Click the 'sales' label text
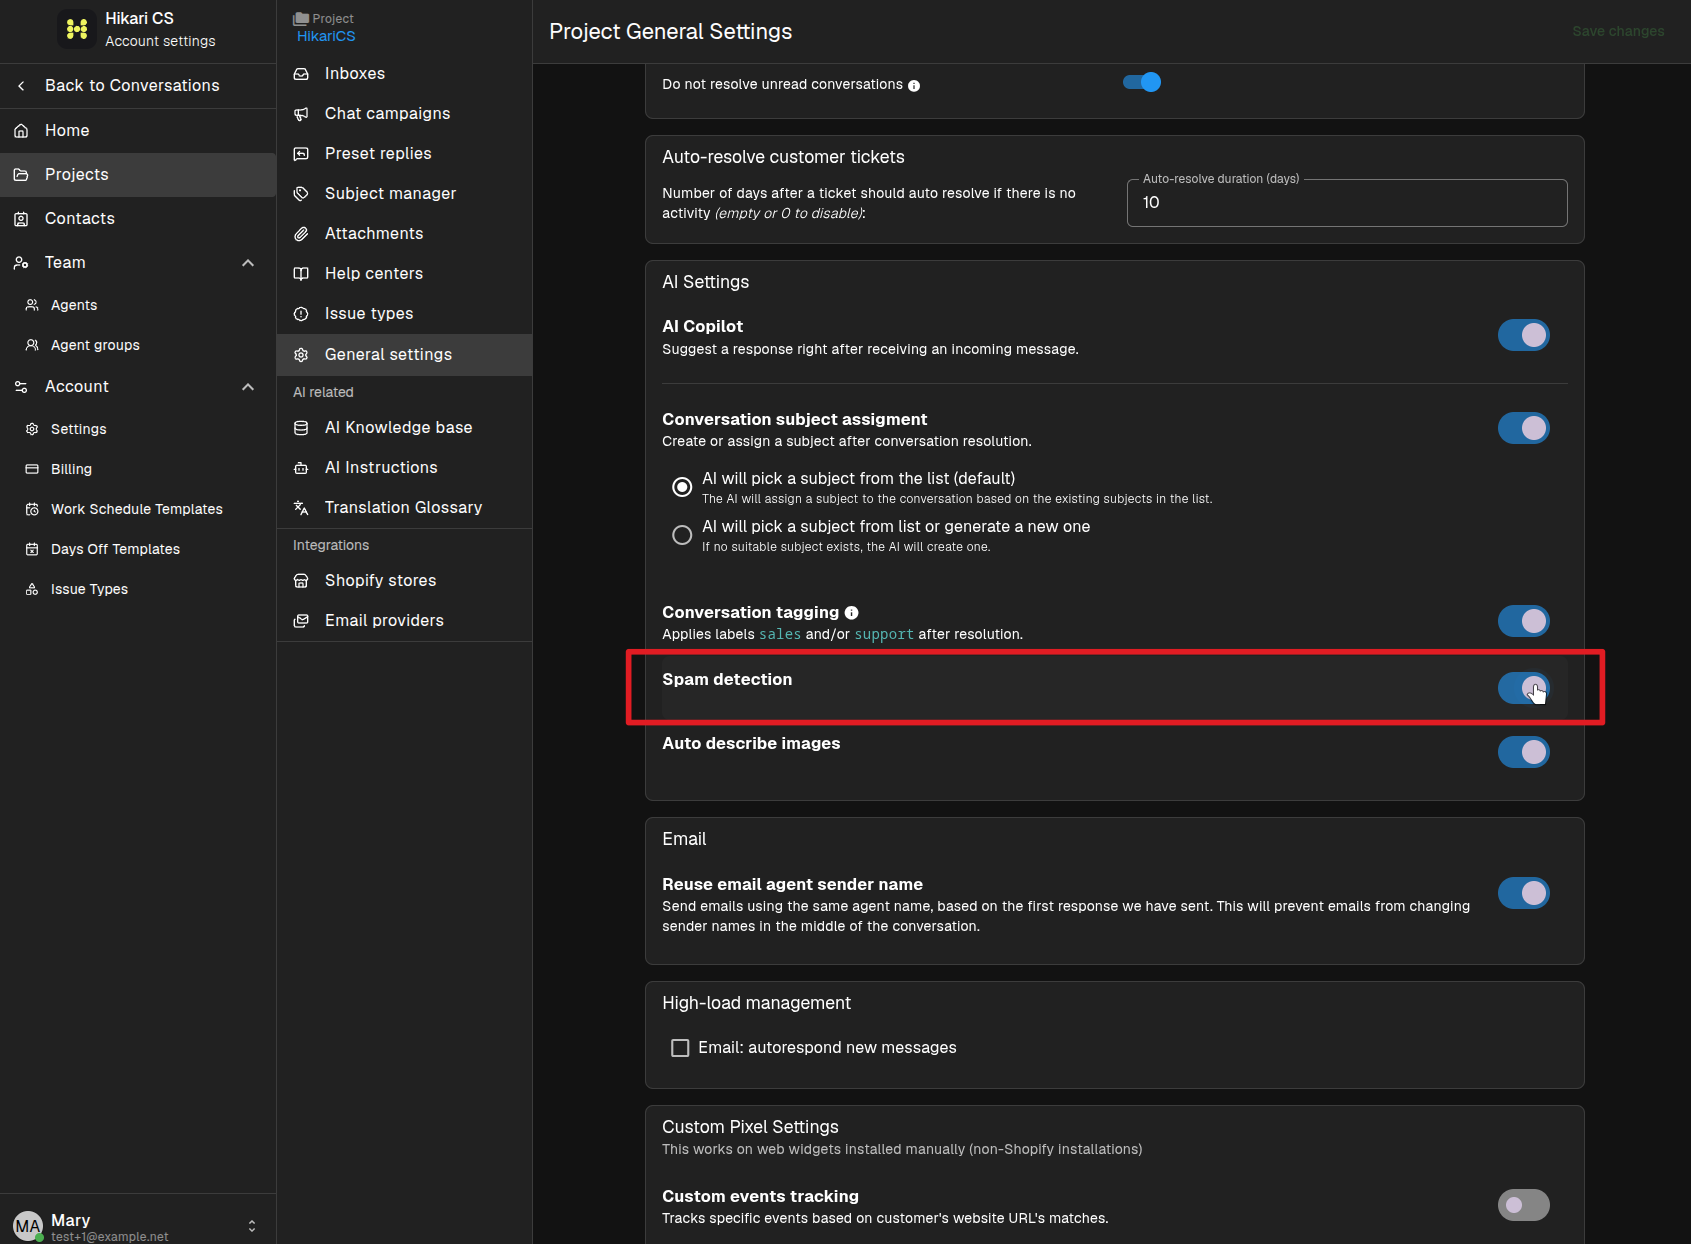The height and width of the screenshot is (1244, 1691). (x=780, y=635)
